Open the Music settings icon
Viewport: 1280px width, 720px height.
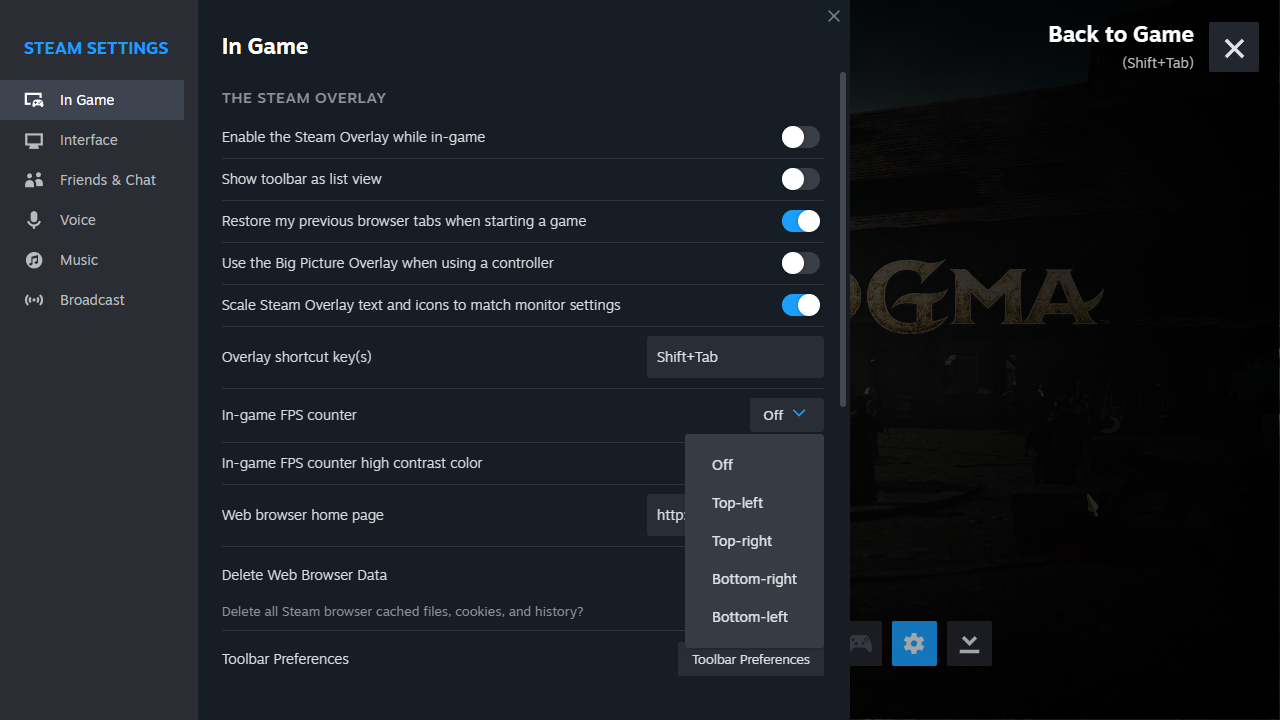[x=34, y=260]
